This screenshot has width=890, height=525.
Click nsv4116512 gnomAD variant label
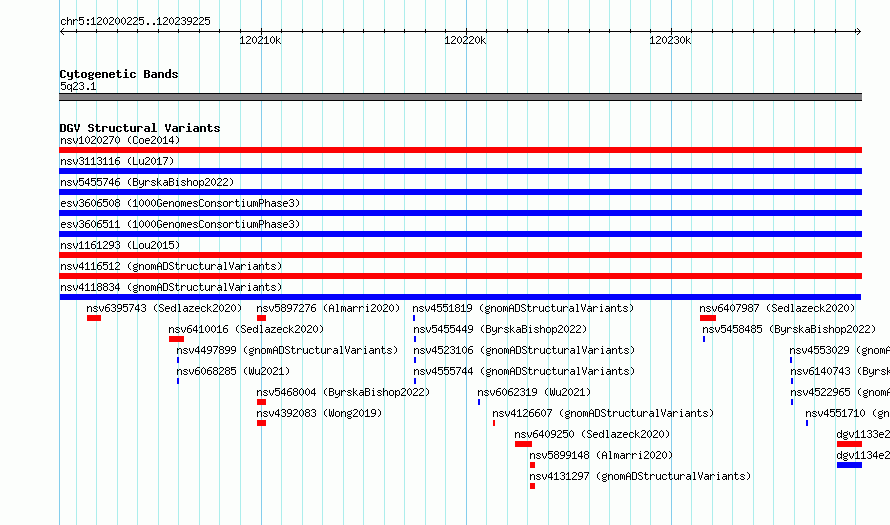(x=171, y=266)
